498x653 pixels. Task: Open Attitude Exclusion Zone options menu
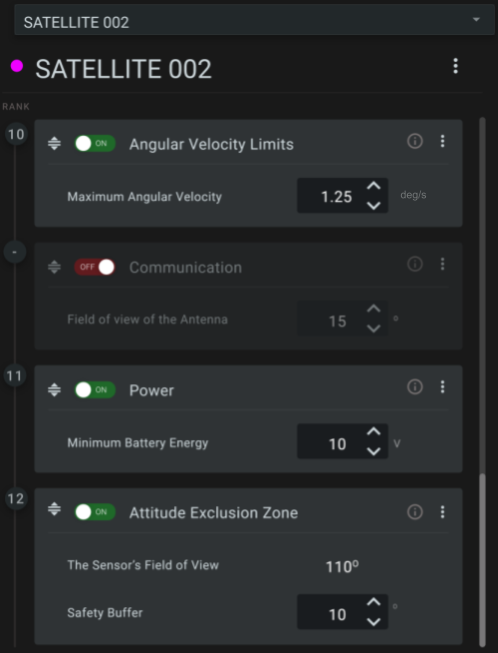(x=442, y=512)
